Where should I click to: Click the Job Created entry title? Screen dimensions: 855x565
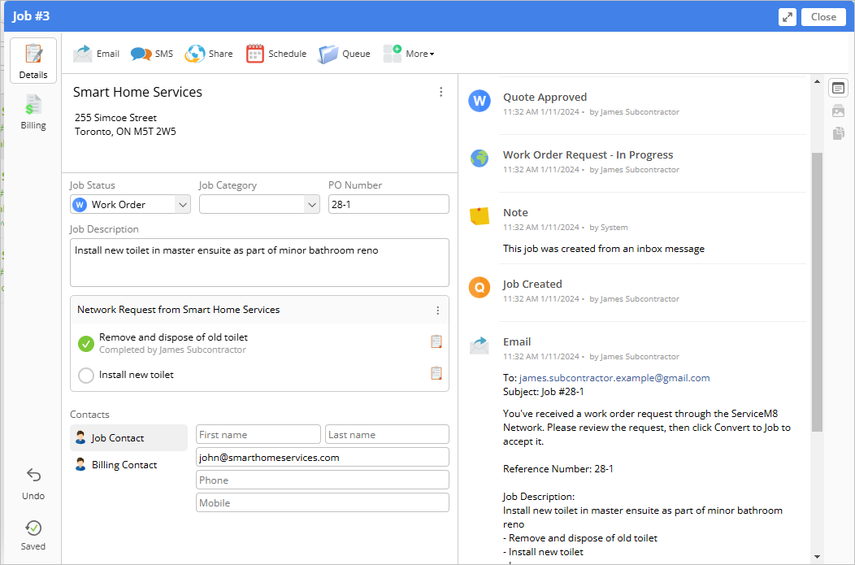(x=532, y=284)
